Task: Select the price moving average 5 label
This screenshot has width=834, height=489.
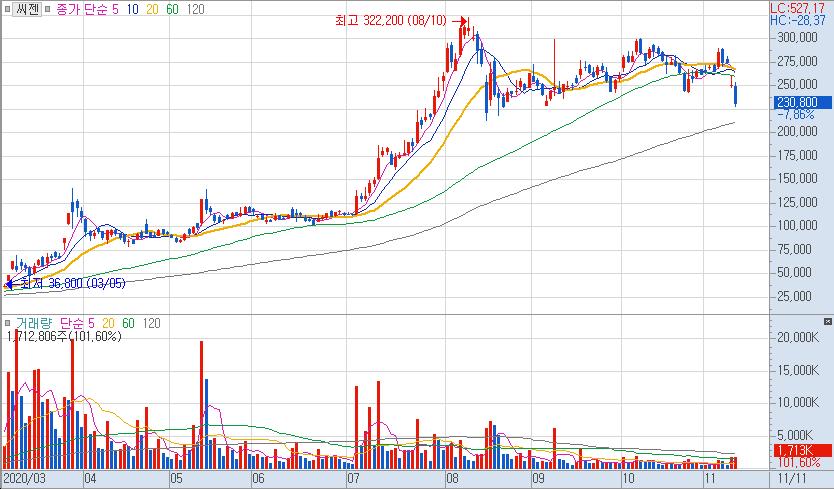Action: (x=115, y=9)
